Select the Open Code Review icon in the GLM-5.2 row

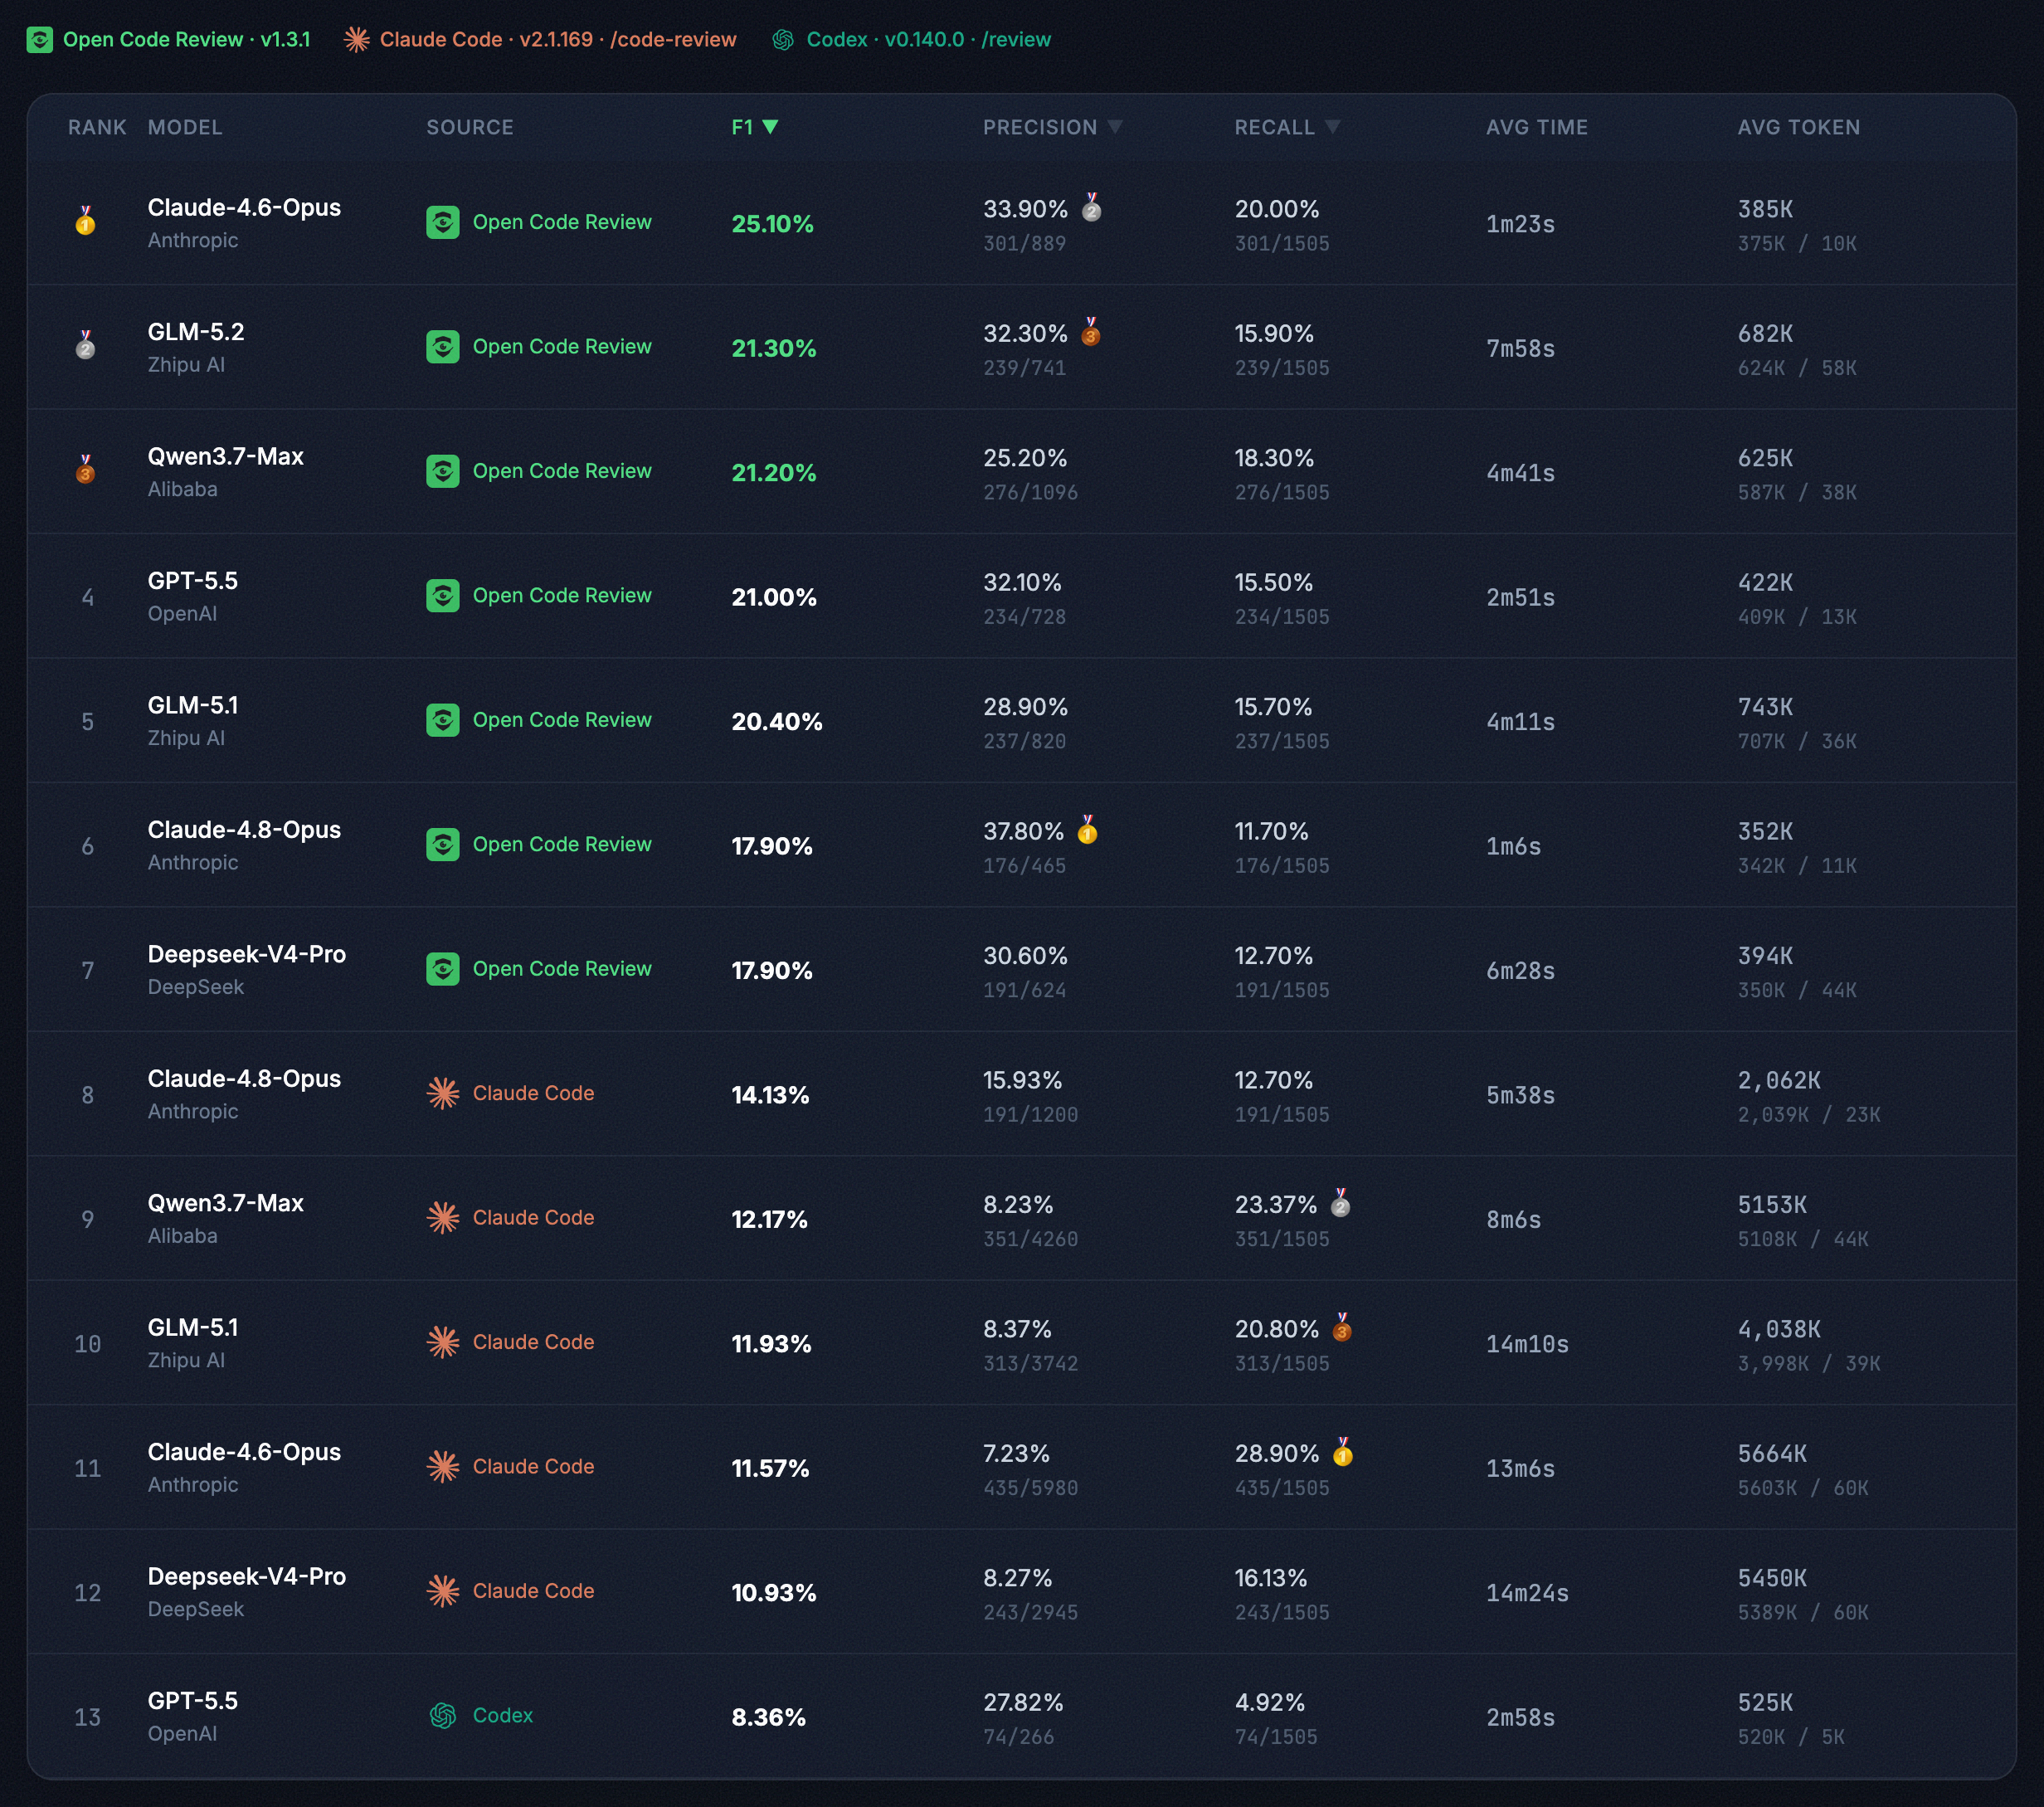[x=443, y=347]
